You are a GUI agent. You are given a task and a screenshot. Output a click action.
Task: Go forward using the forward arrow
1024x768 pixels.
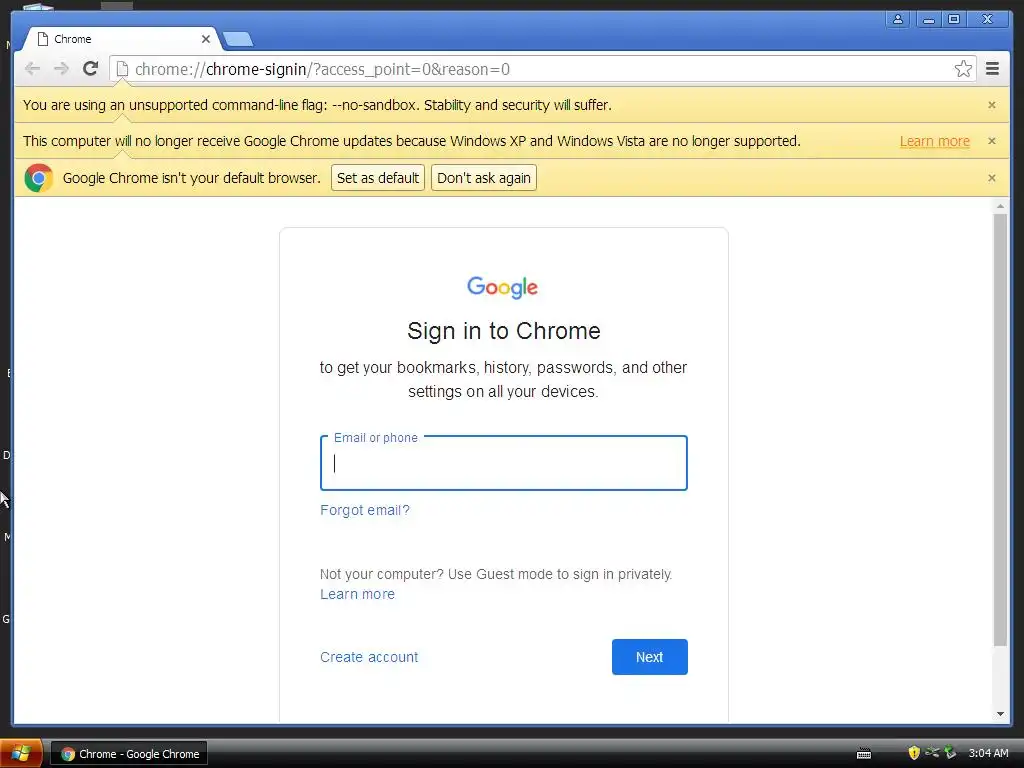pyautogui.click(x=61, y=69)
